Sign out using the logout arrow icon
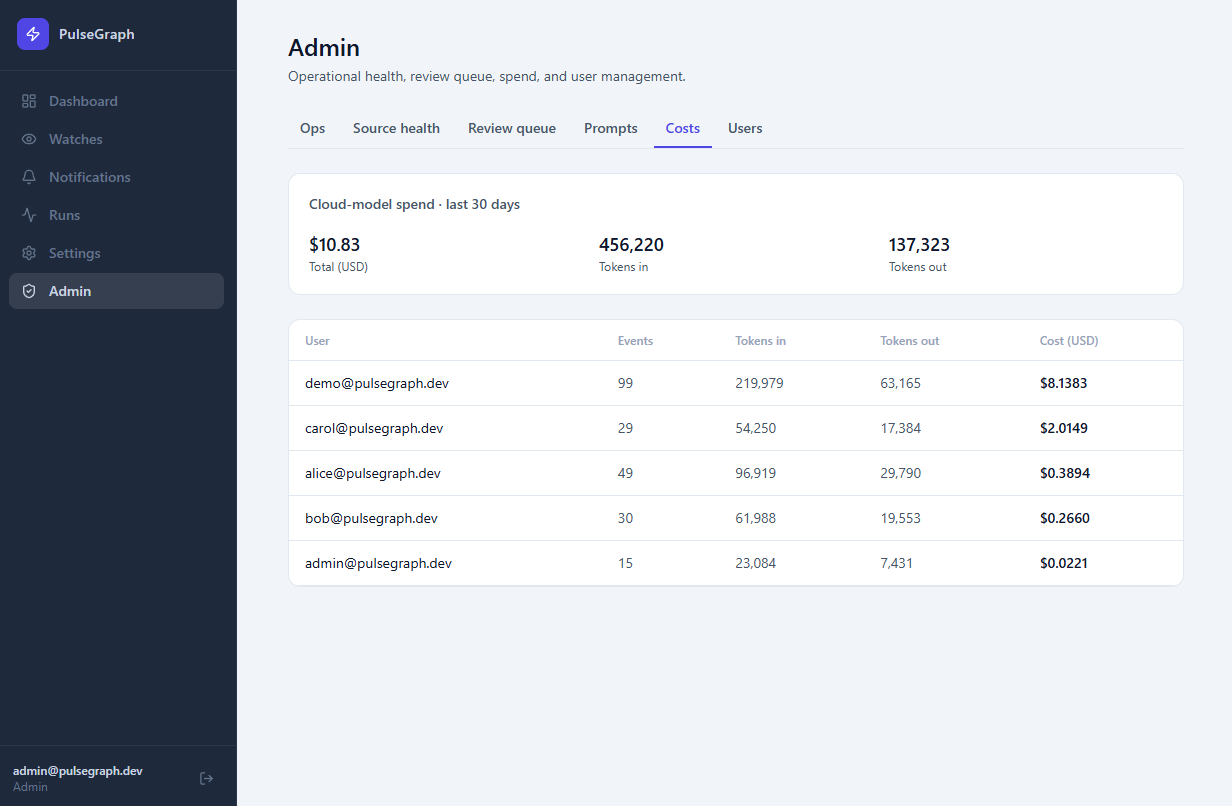 [x=207, y=778]
